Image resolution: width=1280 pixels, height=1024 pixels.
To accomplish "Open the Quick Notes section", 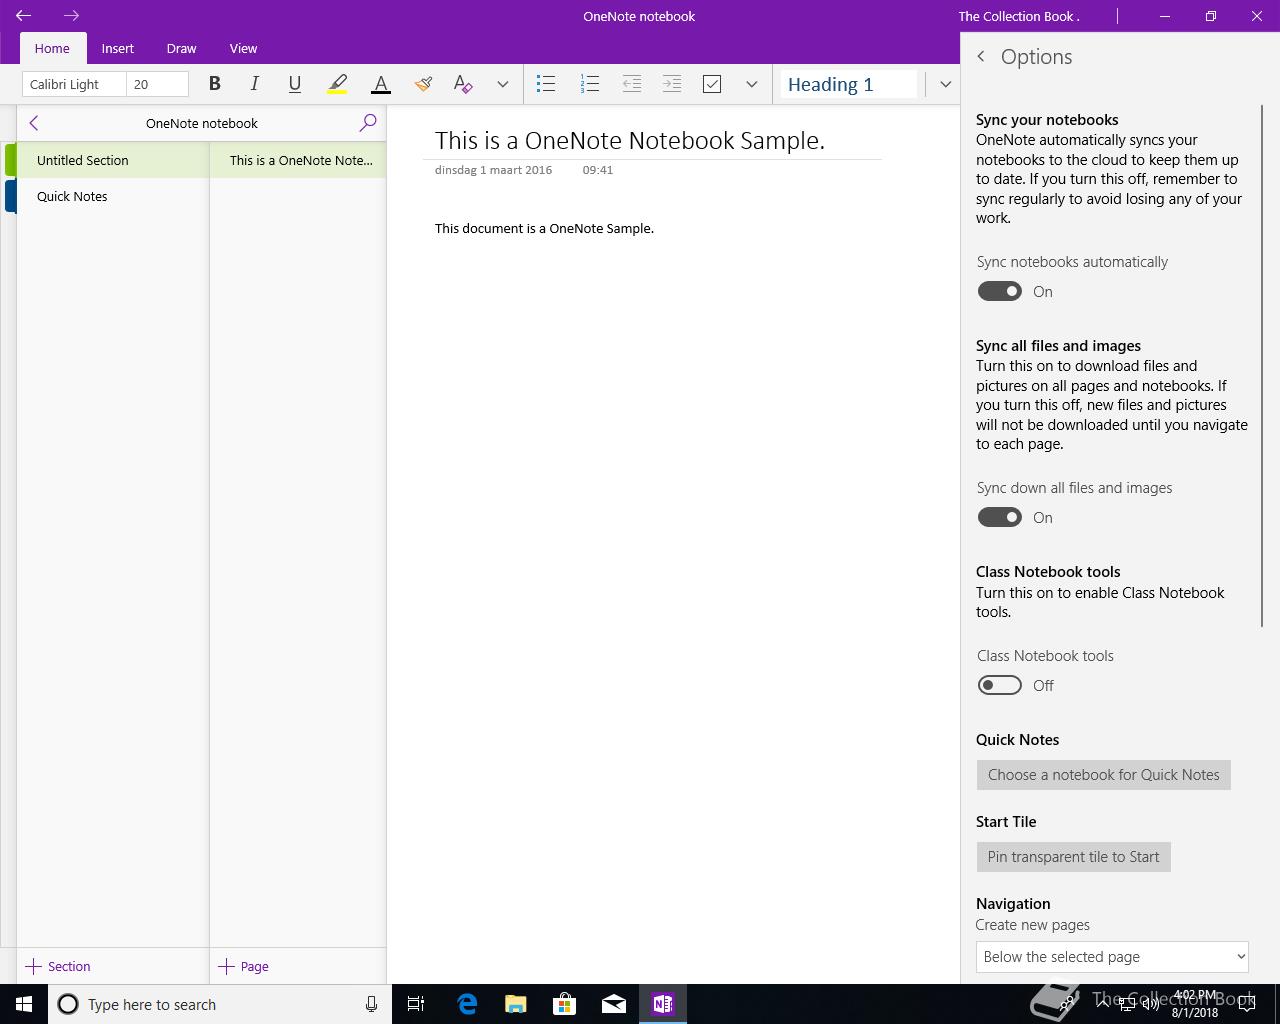I will click(x=112, y=196).
